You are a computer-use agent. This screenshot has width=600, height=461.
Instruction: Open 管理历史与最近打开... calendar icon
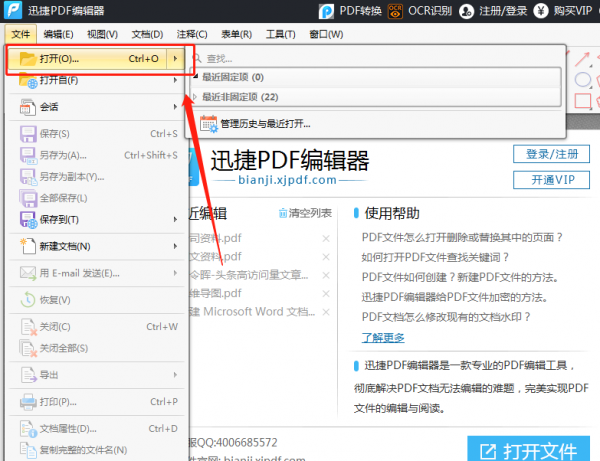point(209,124)
